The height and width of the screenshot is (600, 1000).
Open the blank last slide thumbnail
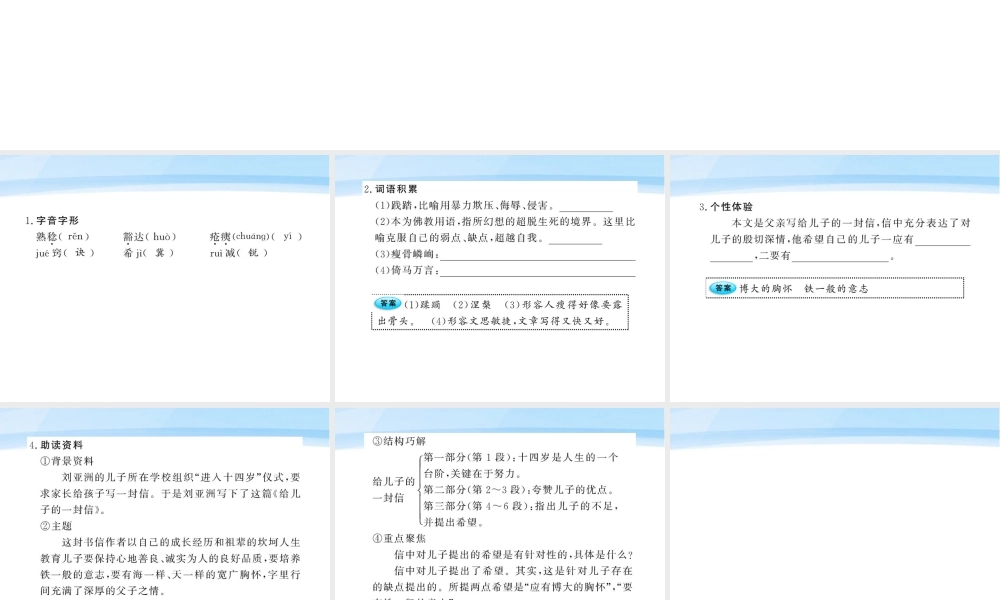(x=835, y=504)
